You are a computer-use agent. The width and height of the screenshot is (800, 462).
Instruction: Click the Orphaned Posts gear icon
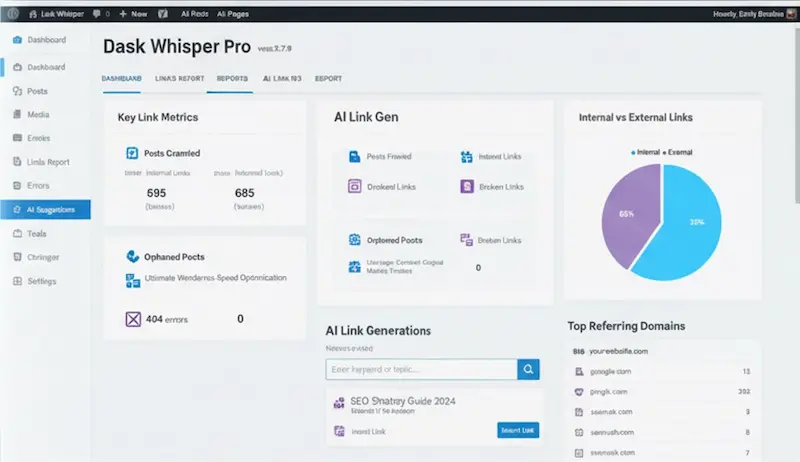[x=355, y=240]
